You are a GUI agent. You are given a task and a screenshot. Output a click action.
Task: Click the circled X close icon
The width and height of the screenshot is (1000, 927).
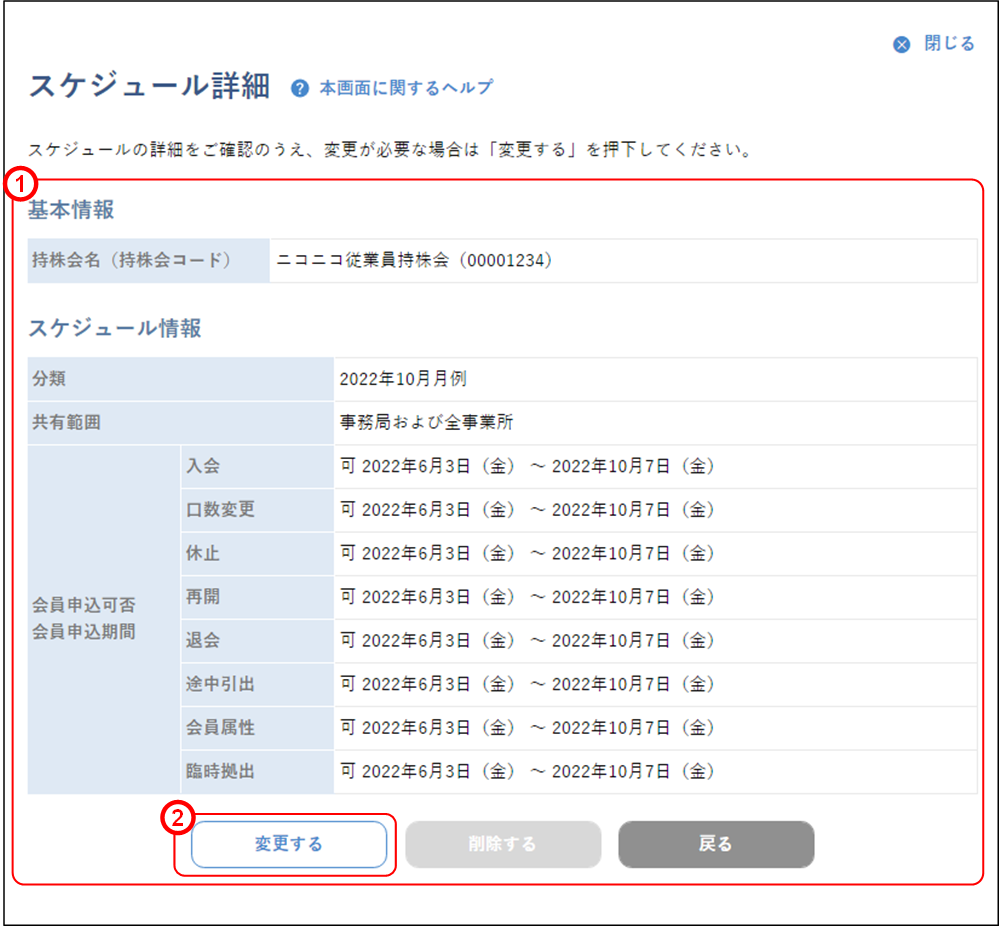tap(902, 45)
